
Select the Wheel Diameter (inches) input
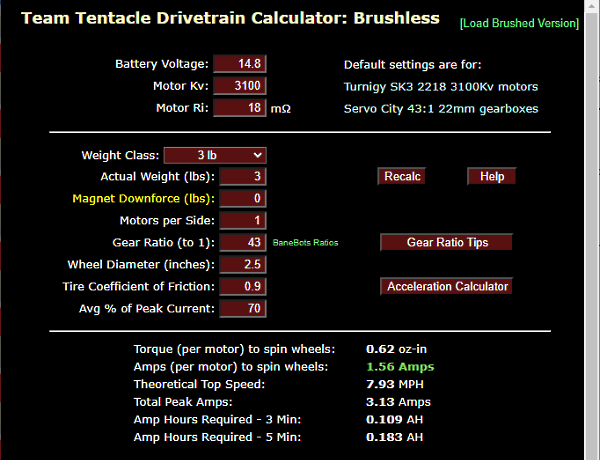point(242,265)
